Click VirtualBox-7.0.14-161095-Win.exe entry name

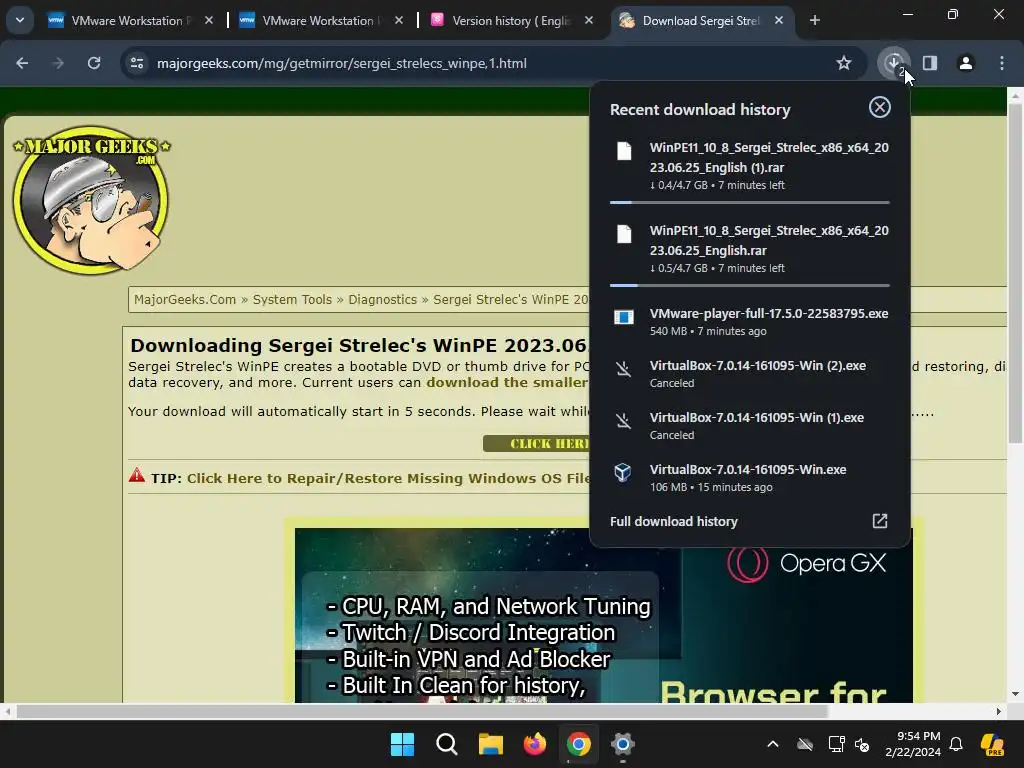[748, 470]
